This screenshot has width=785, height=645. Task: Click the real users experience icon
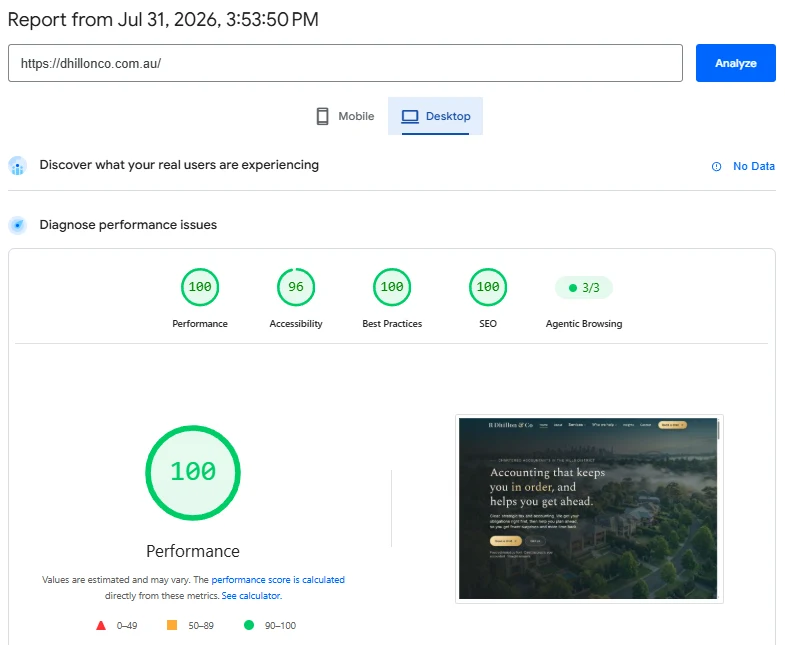click(x=18, y=166)
